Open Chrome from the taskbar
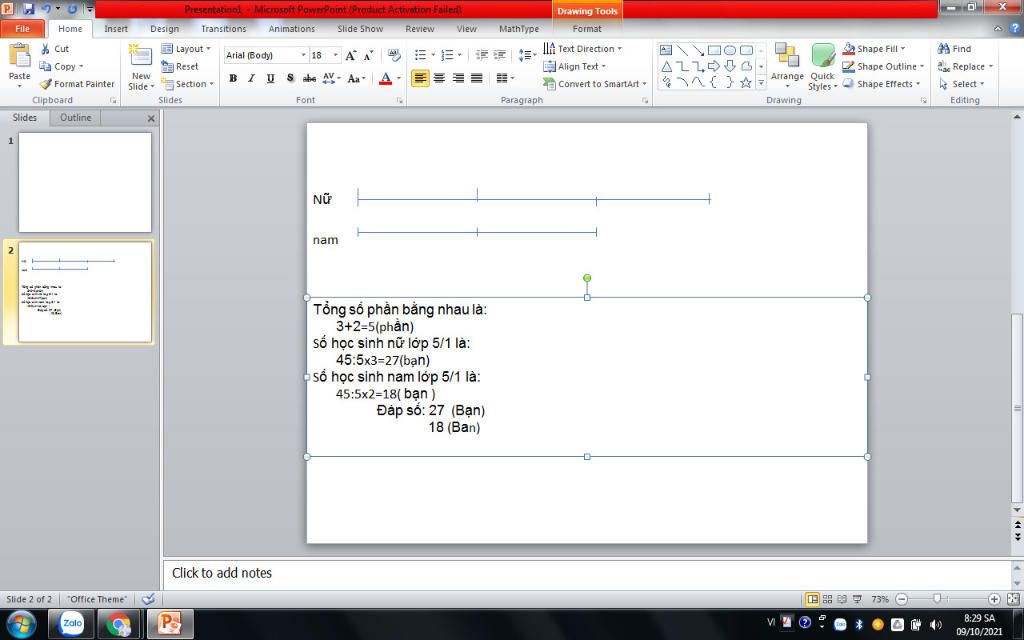The width and height of the screenshot is (1024, 640). [x=119, y=624]
